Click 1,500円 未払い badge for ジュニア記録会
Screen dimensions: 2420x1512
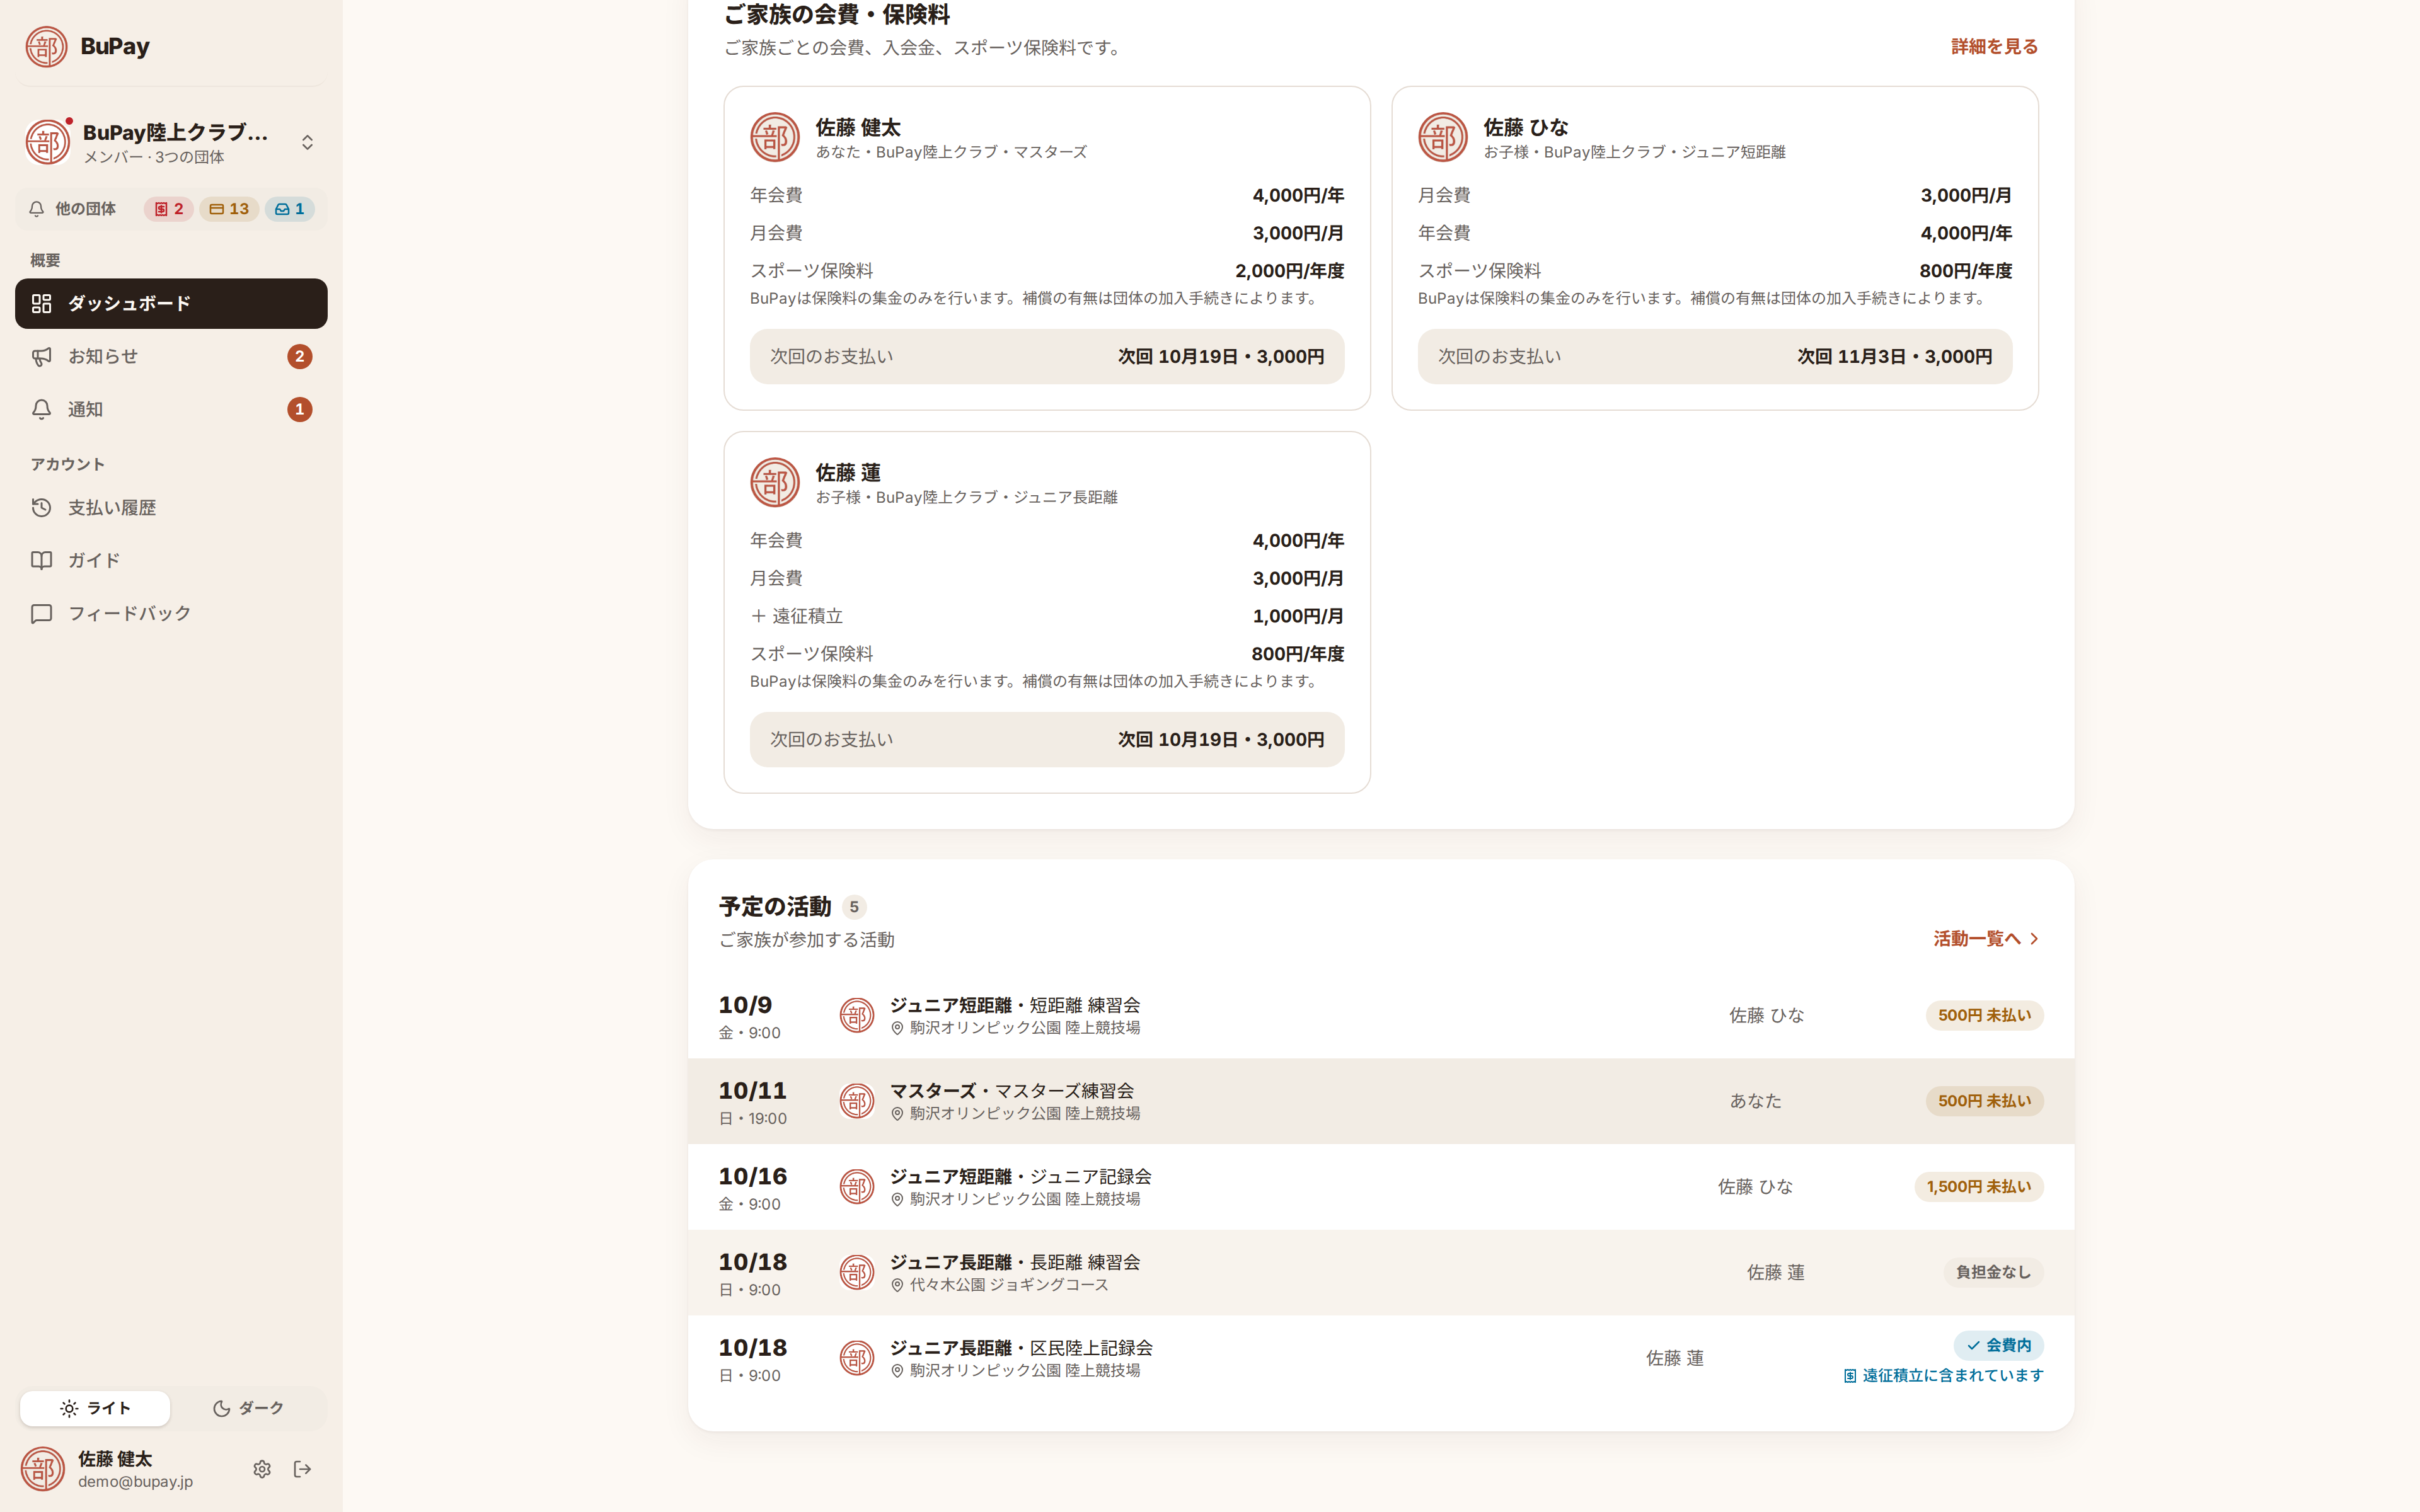tap(1978, 1187)
